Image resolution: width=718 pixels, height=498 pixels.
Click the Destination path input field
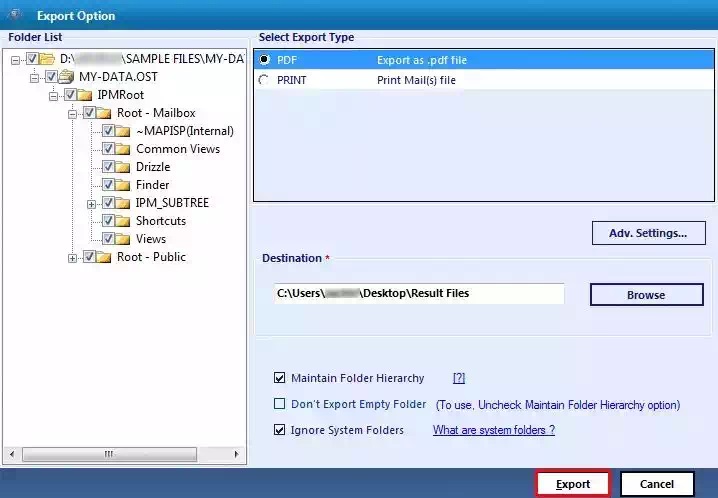pyautogui.click(x=419, y=293)
